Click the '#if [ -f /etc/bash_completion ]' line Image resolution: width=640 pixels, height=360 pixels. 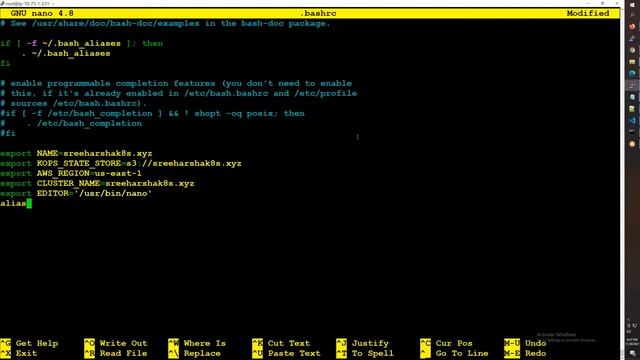(x=152, y=113)
